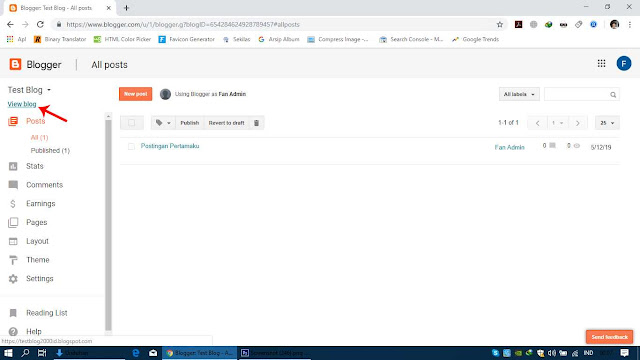Delete selected posts with trash icon

[256, 123]
